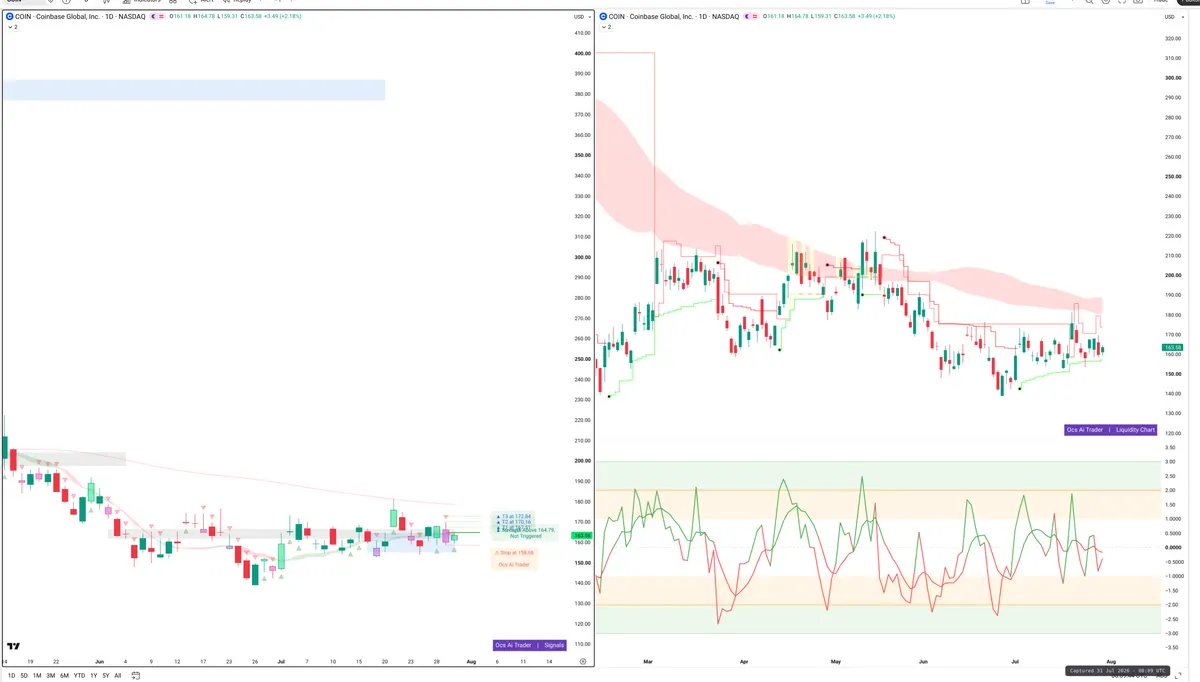Click the 0.0000 level on oscillator axis
The width and height of the screenshot is (1200, 682).
tap(1172, 547)
